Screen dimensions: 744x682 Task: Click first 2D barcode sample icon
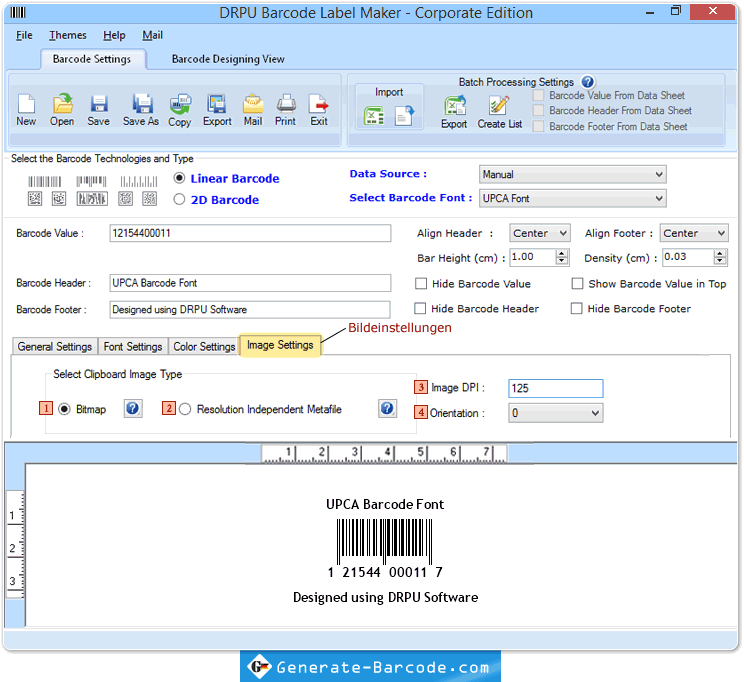click(x=35, y=198)
